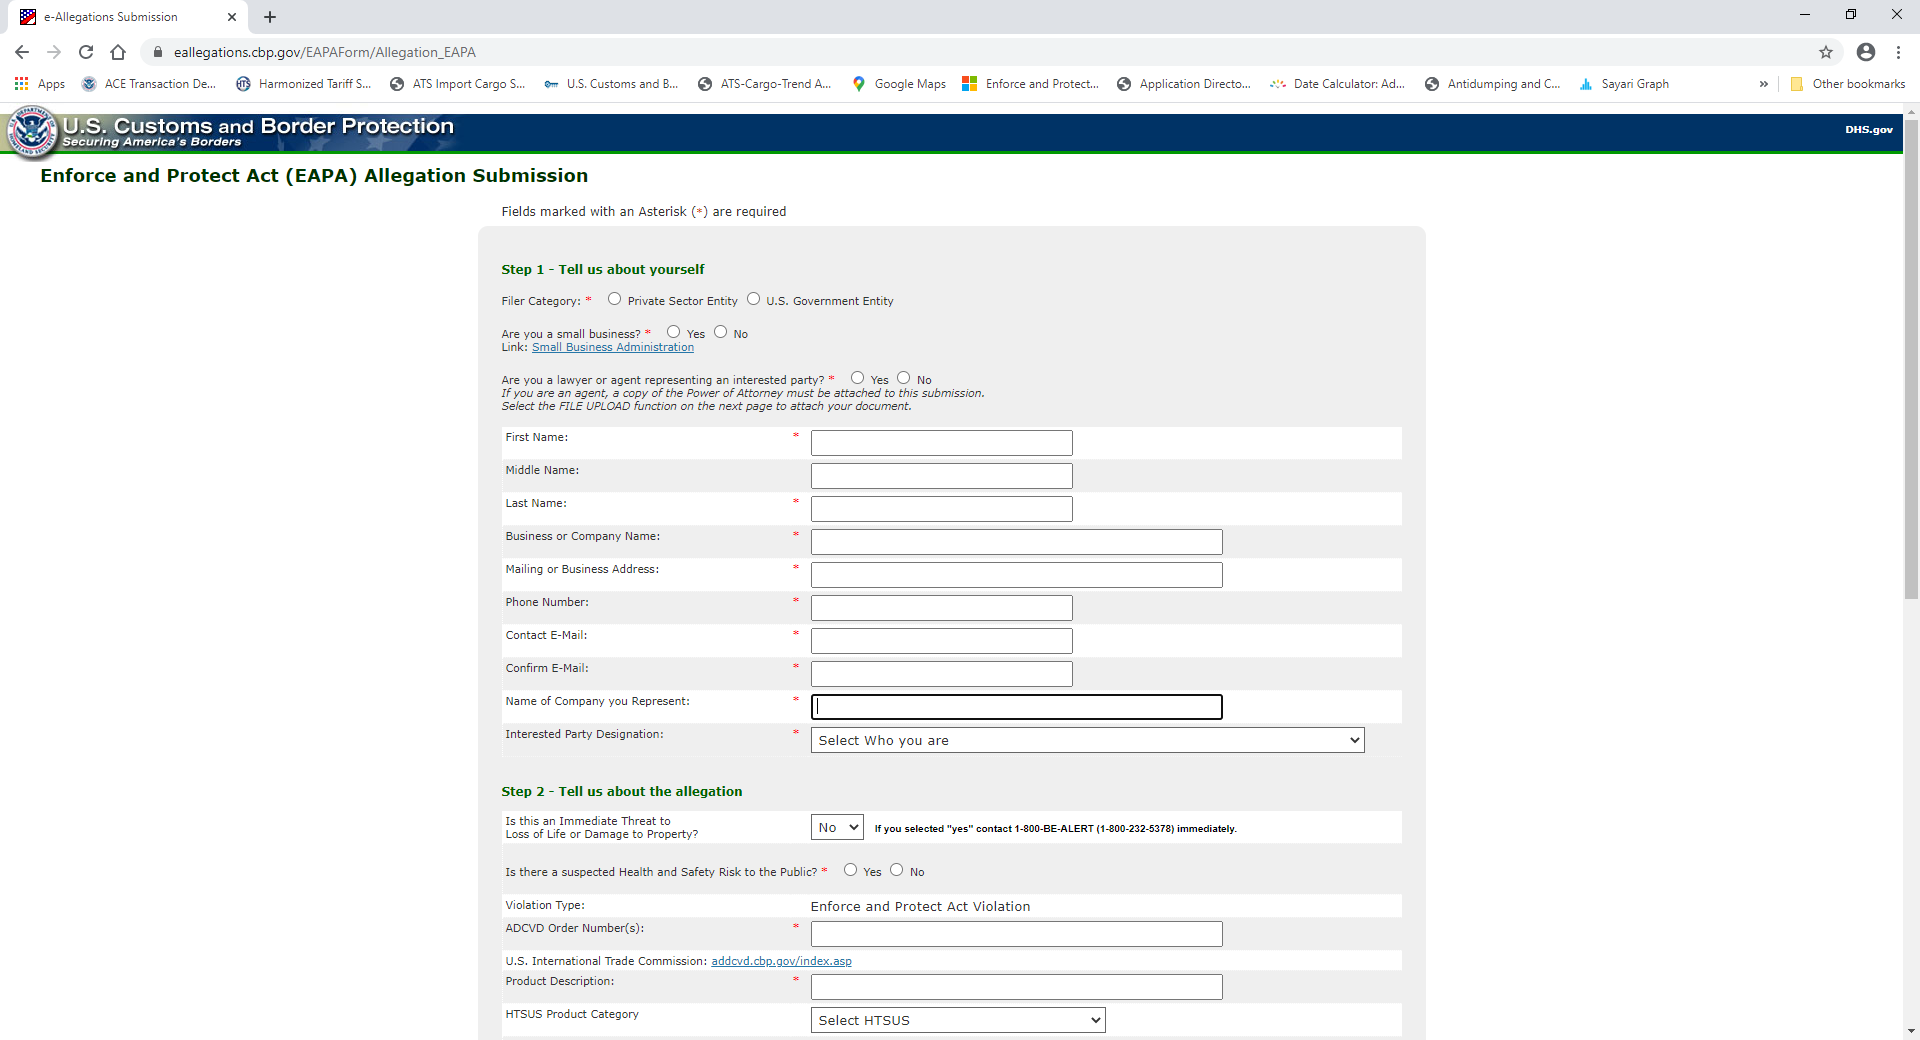Screen dimensions: 1920x1040
Task: Choose U.S. Government Entity filer category
Action: coord(754,299)
